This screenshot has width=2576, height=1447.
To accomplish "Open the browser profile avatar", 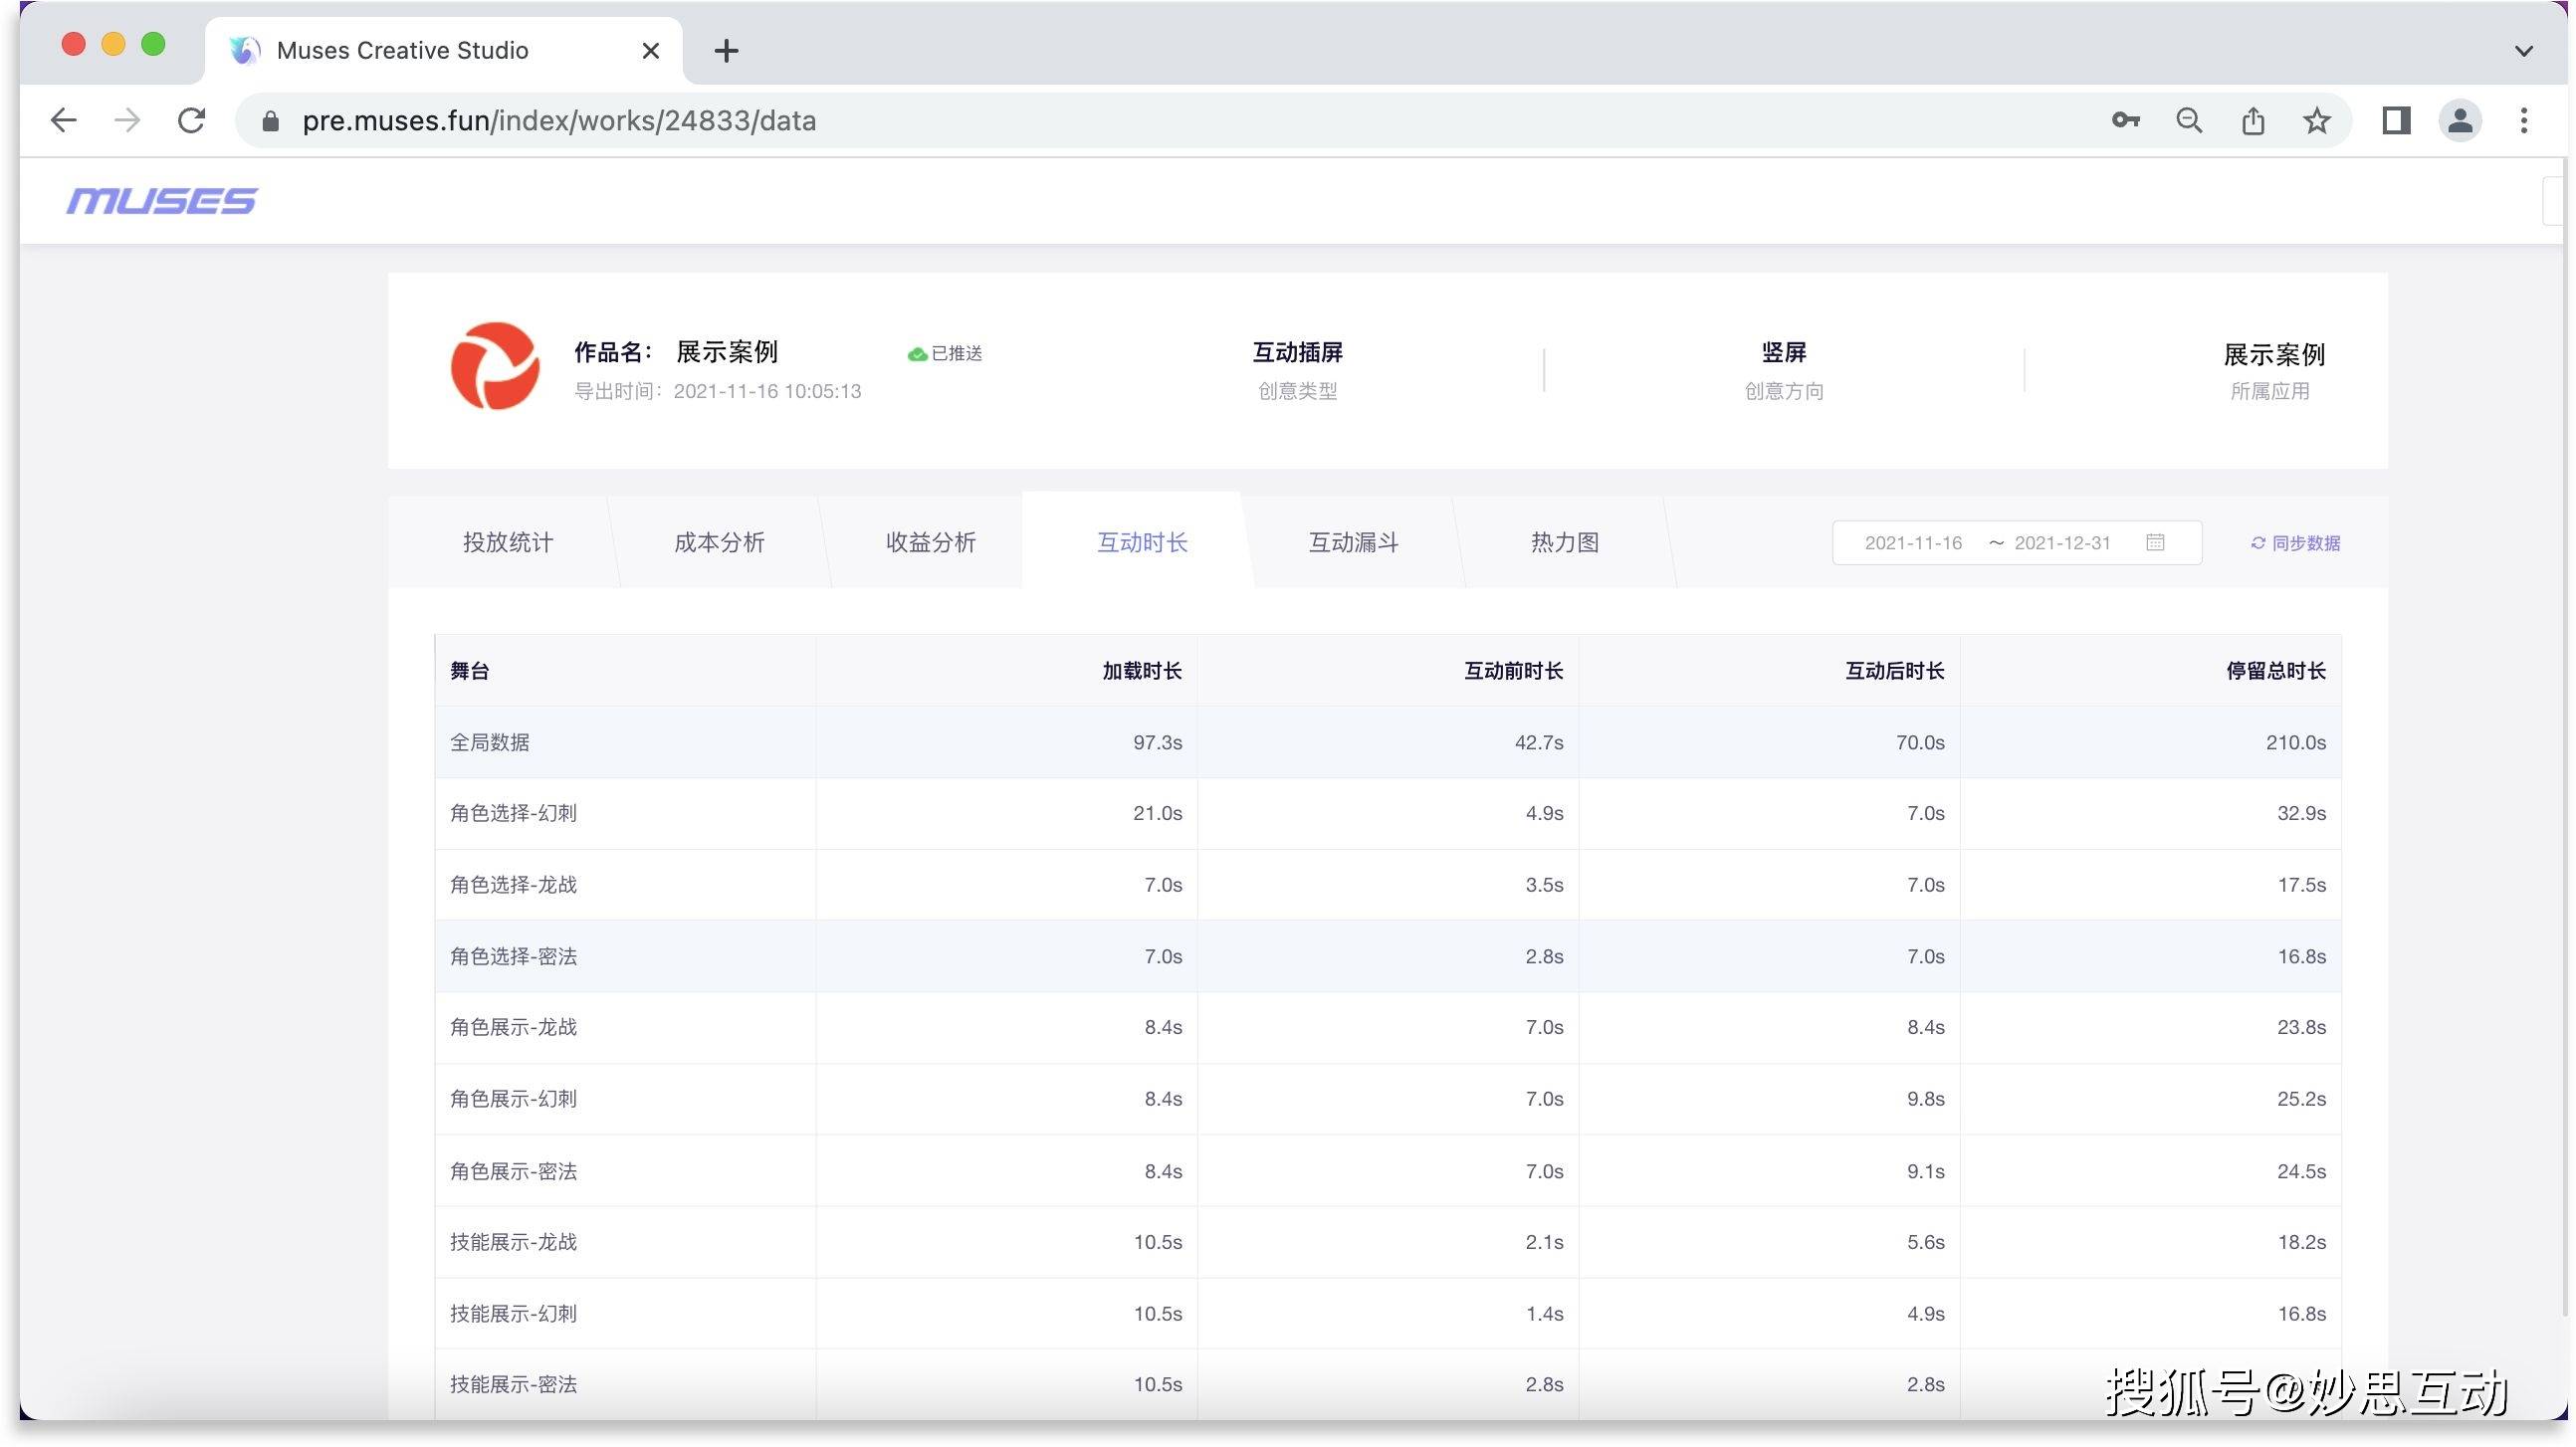I will (2460, 121).
